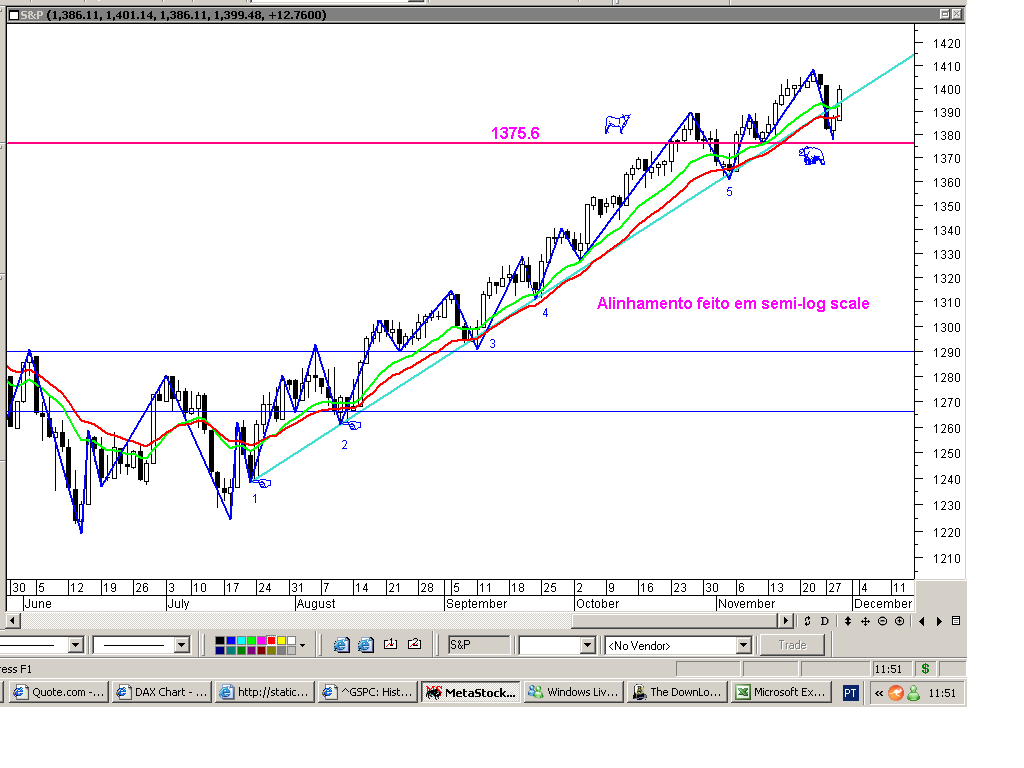Switch to http://static taskbar window
Screen dimensions: 1024x768
coord(265,692)
